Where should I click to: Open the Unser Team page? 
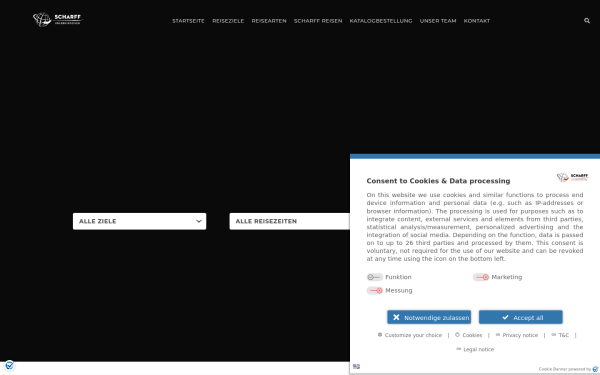click(x=438, y=21)
